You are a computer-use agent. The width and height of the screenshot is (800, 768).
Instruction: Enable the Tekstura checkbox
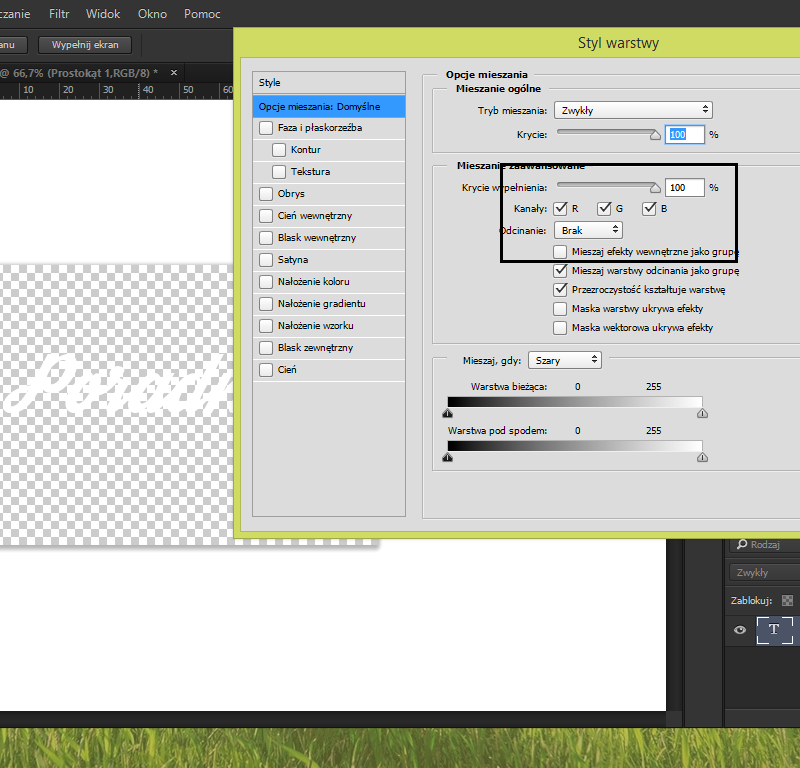coord(279,171)
